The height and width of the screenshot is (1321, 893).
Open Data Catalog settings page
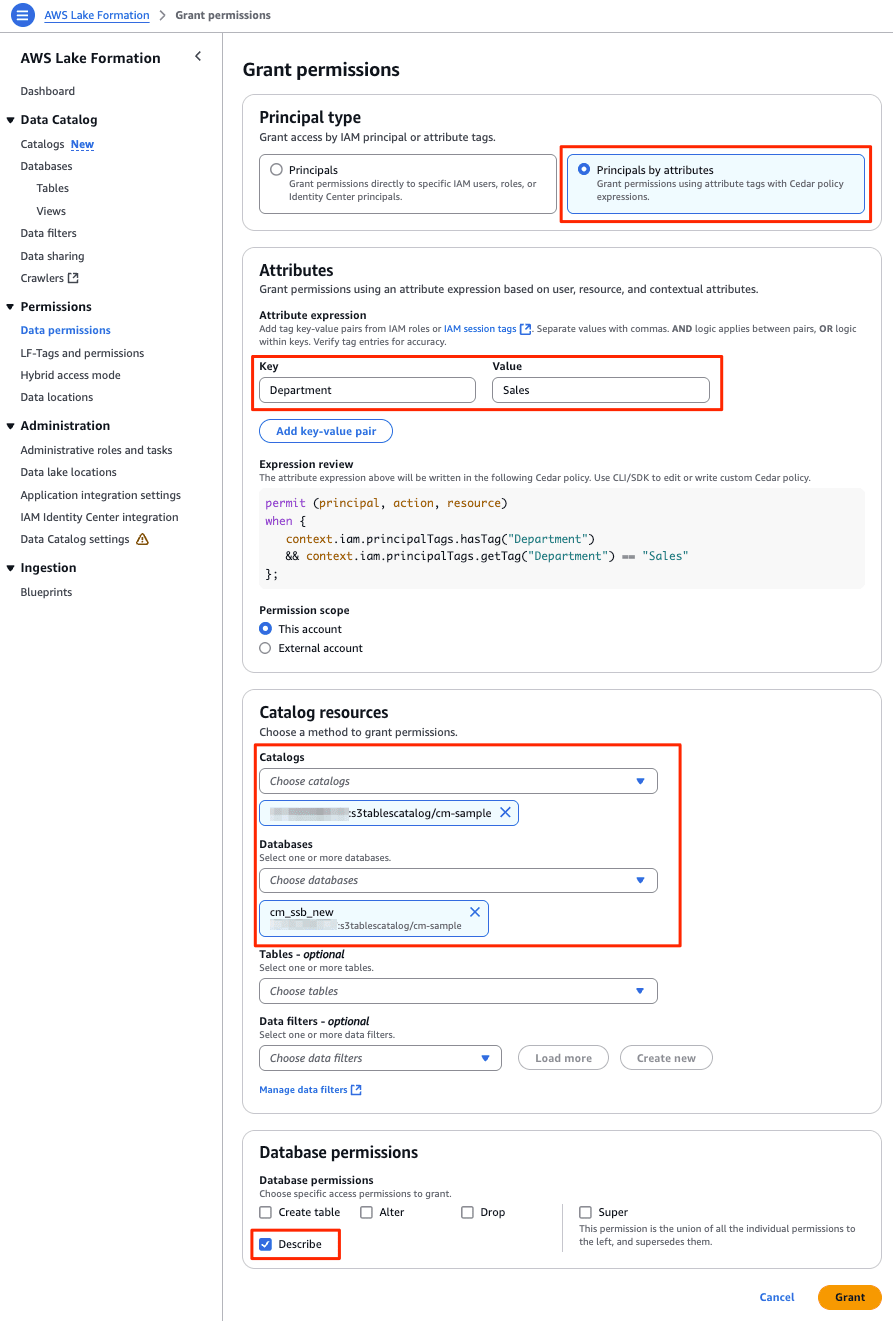pyautogui.click(x=75, y=539)
